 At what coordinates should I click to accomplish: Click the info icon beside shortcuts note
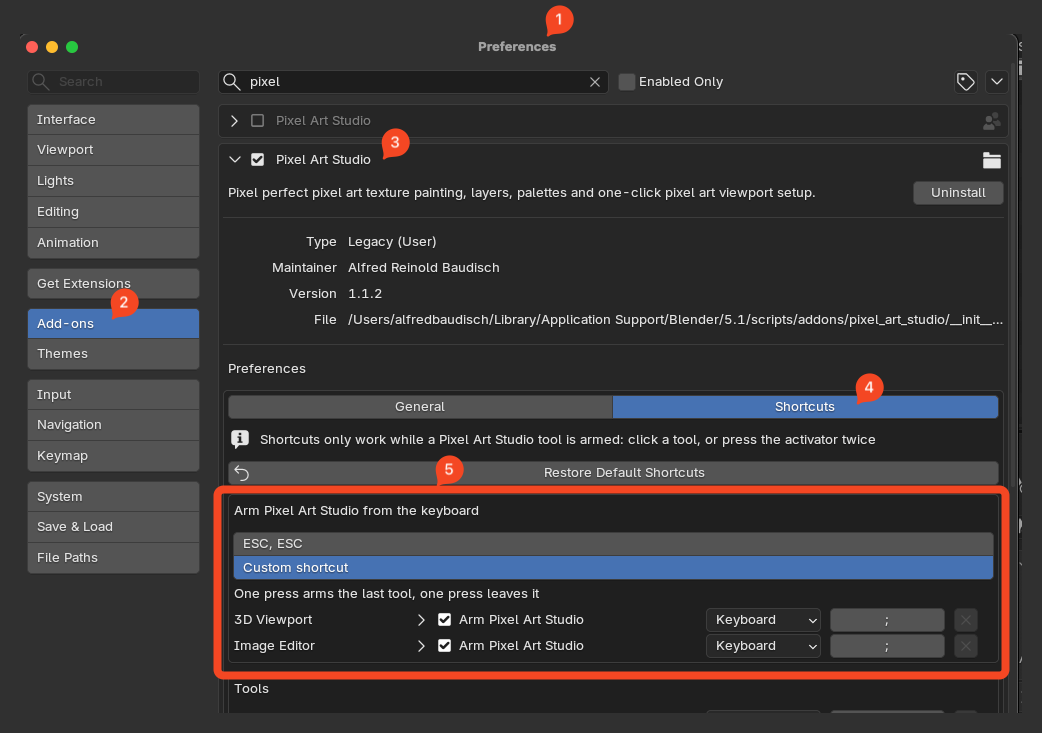[240, 439]
